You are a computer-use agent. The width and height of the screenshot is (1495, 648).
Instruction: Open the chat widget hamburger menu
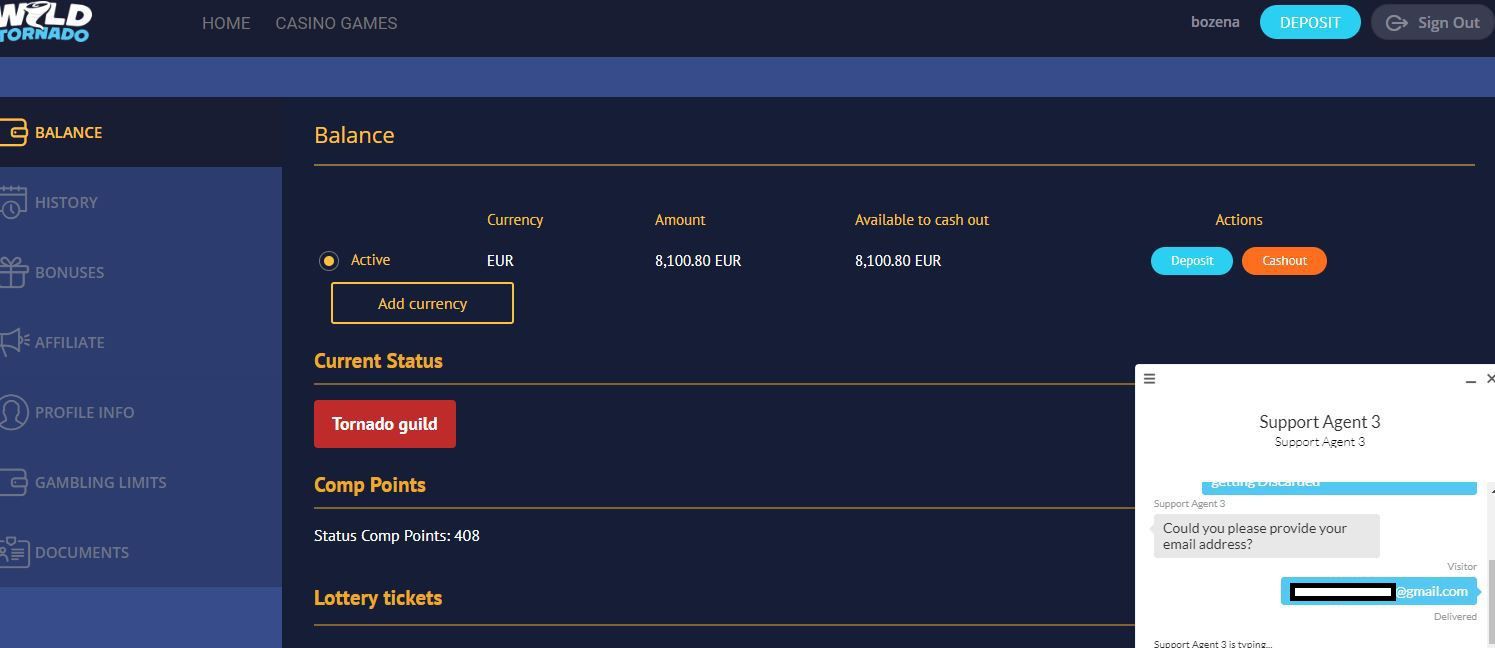pos(1149,378)
